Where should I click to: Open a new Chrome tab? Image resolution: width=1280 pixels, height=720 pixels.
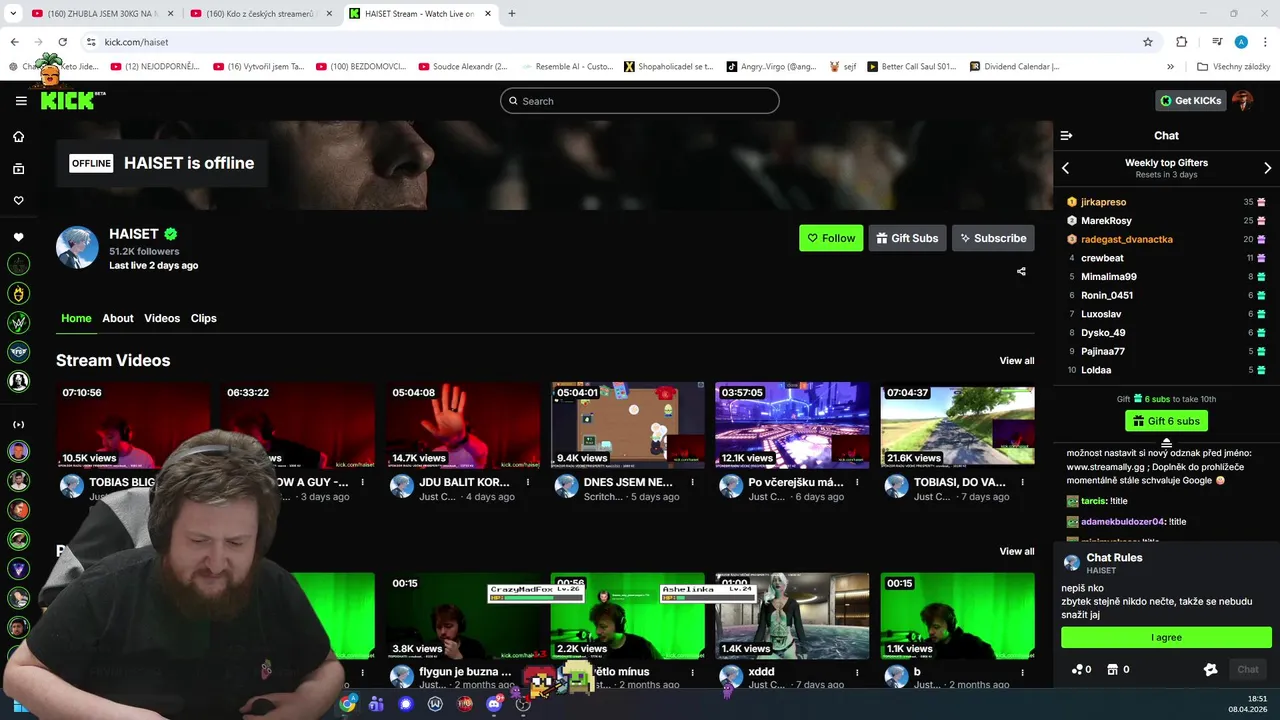click(x=512, y=13)
